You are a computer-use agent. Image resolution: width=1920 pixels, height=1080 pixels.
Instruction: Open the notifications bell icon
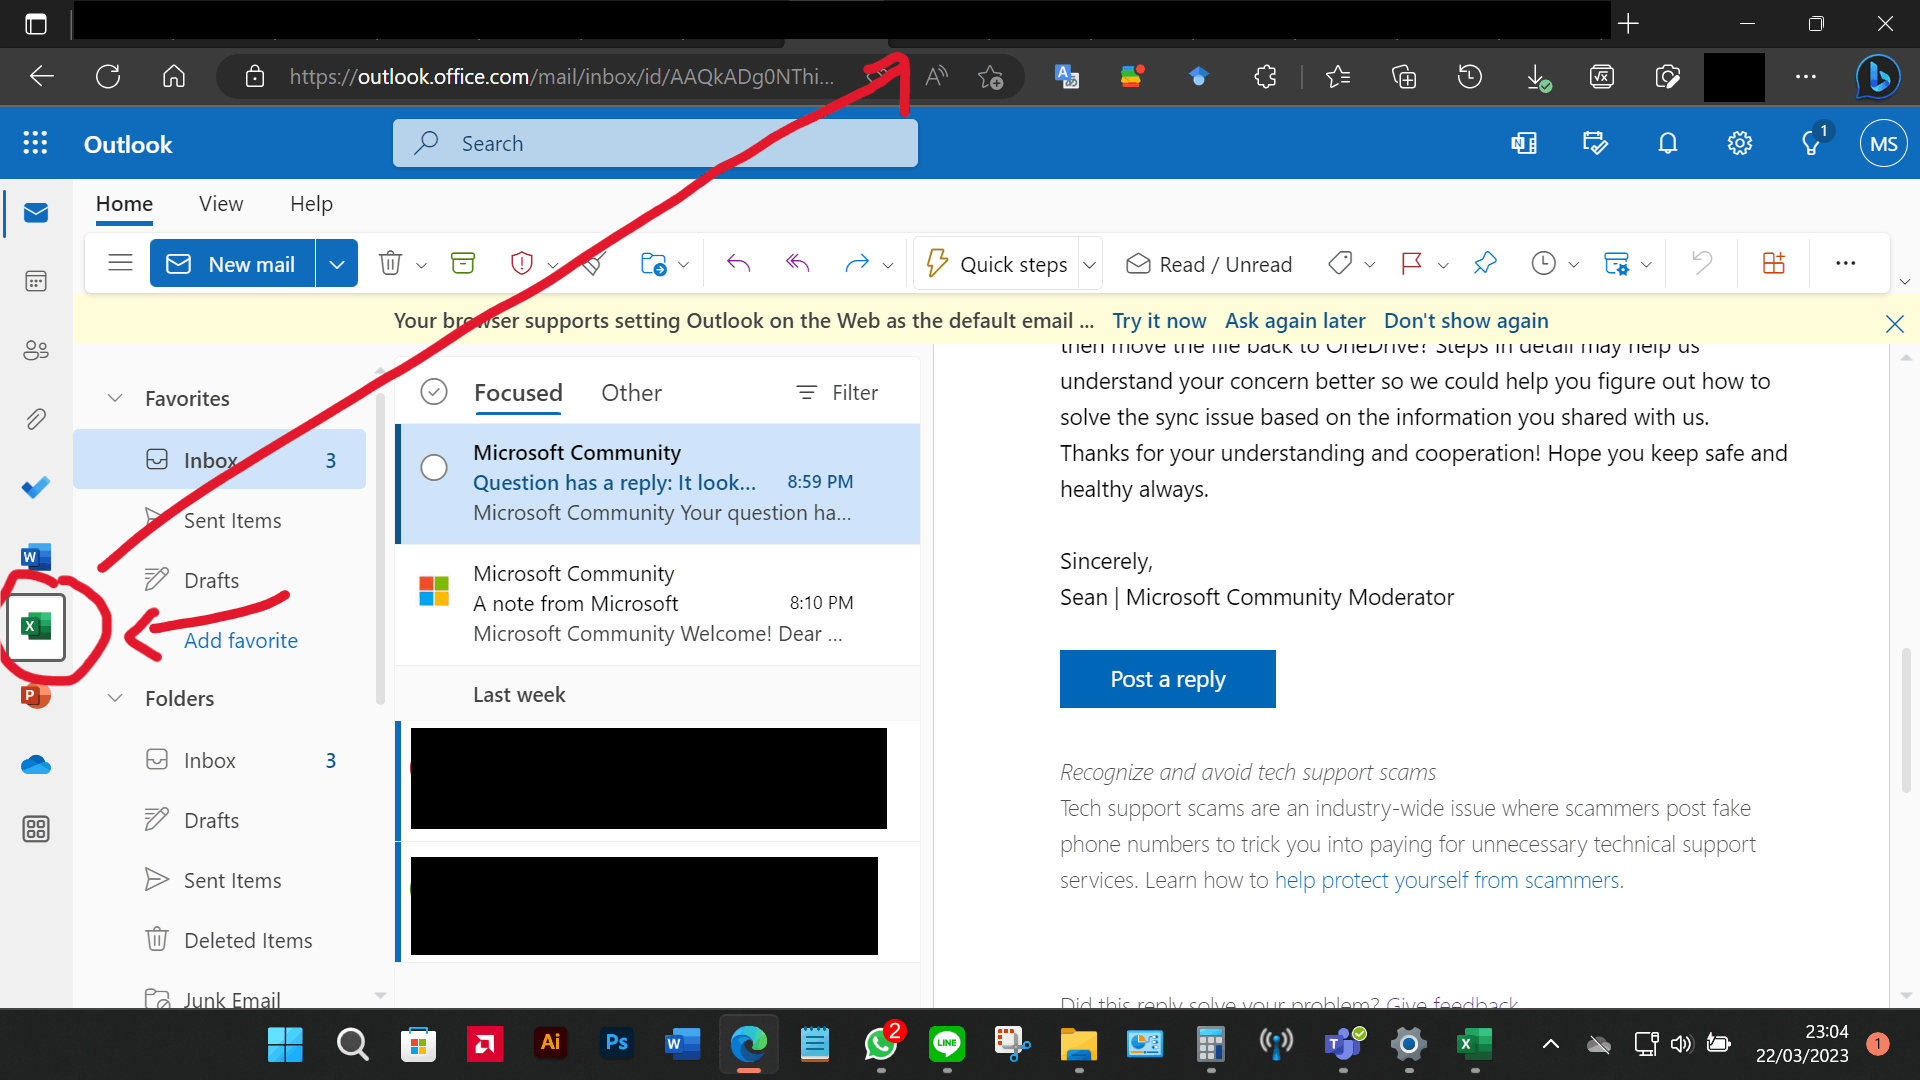click(x=1667, y=144)
